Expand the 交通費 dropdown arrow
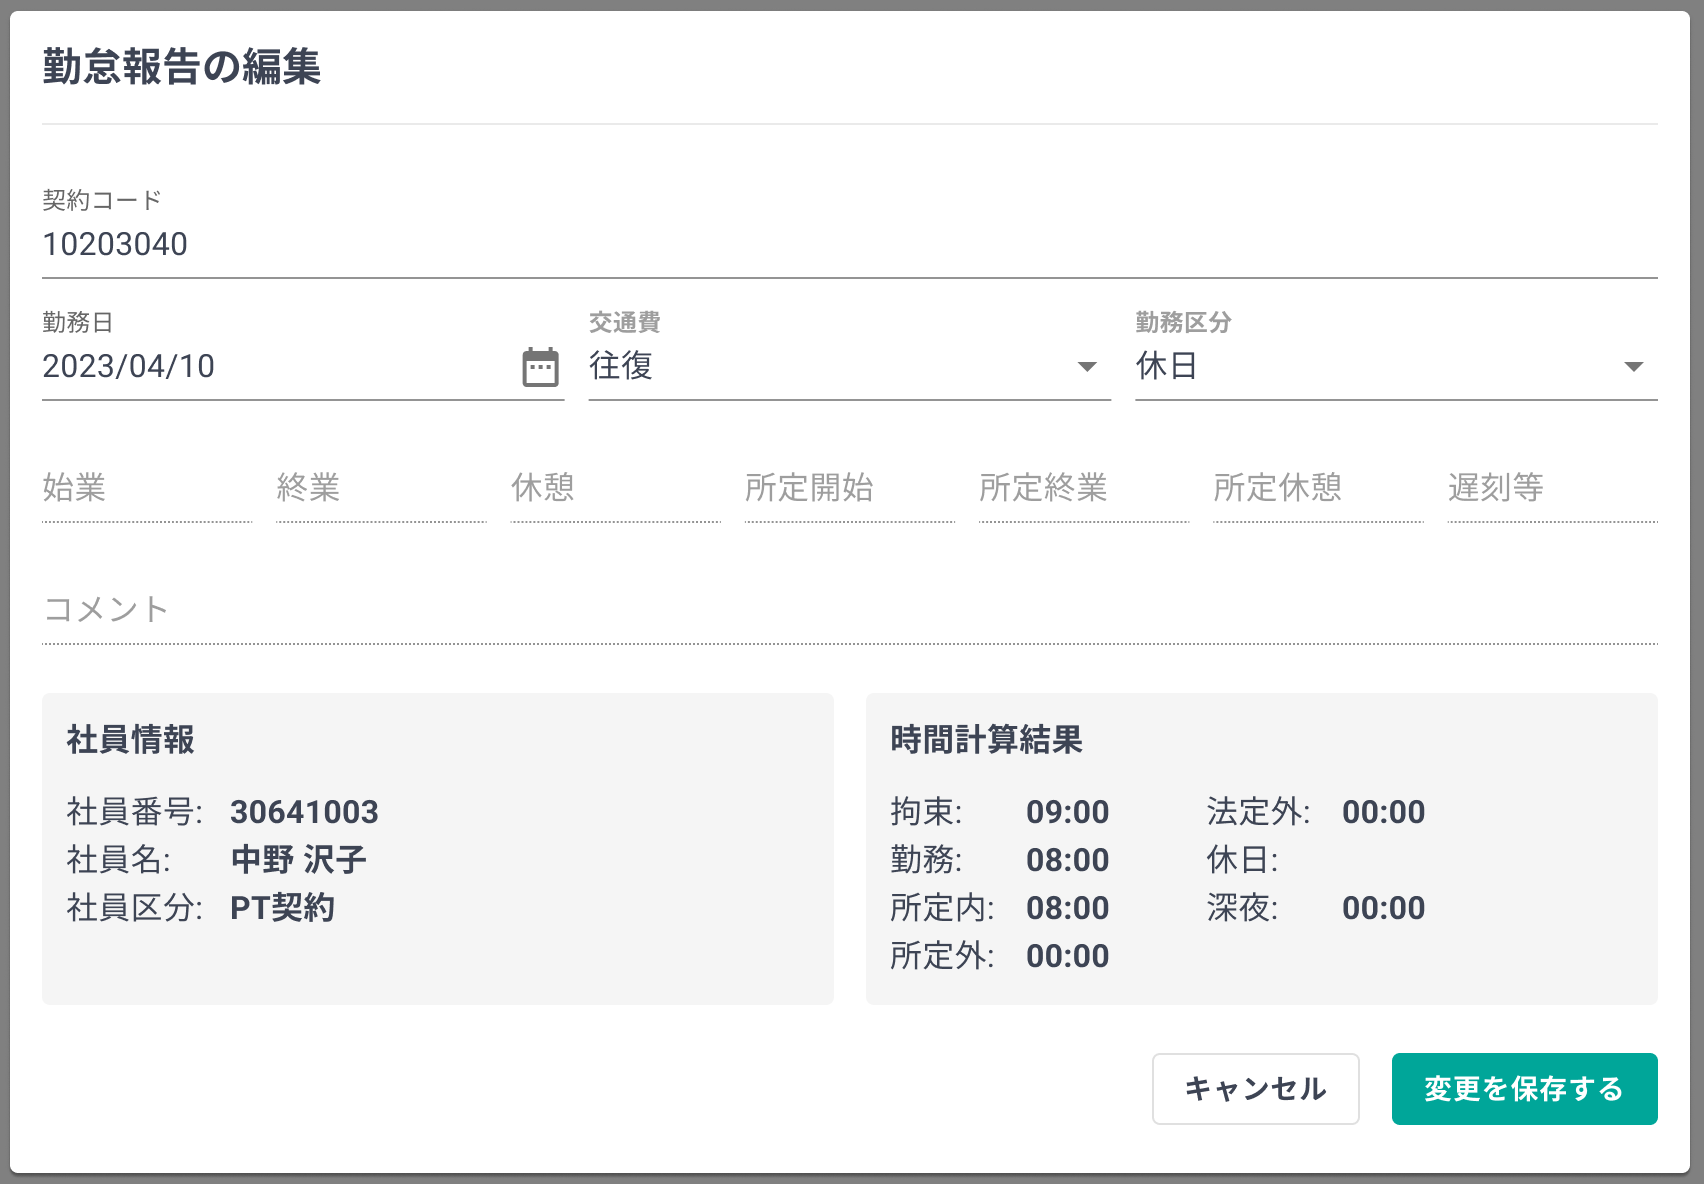This screenshot has width=1704, height=1184. click(1087, 367)
